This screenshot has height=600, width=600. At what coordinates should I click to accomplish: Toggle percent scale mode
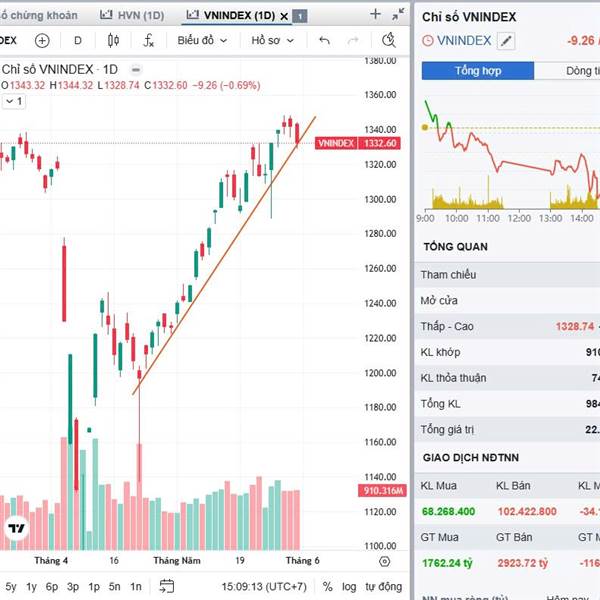pos(328,587)
